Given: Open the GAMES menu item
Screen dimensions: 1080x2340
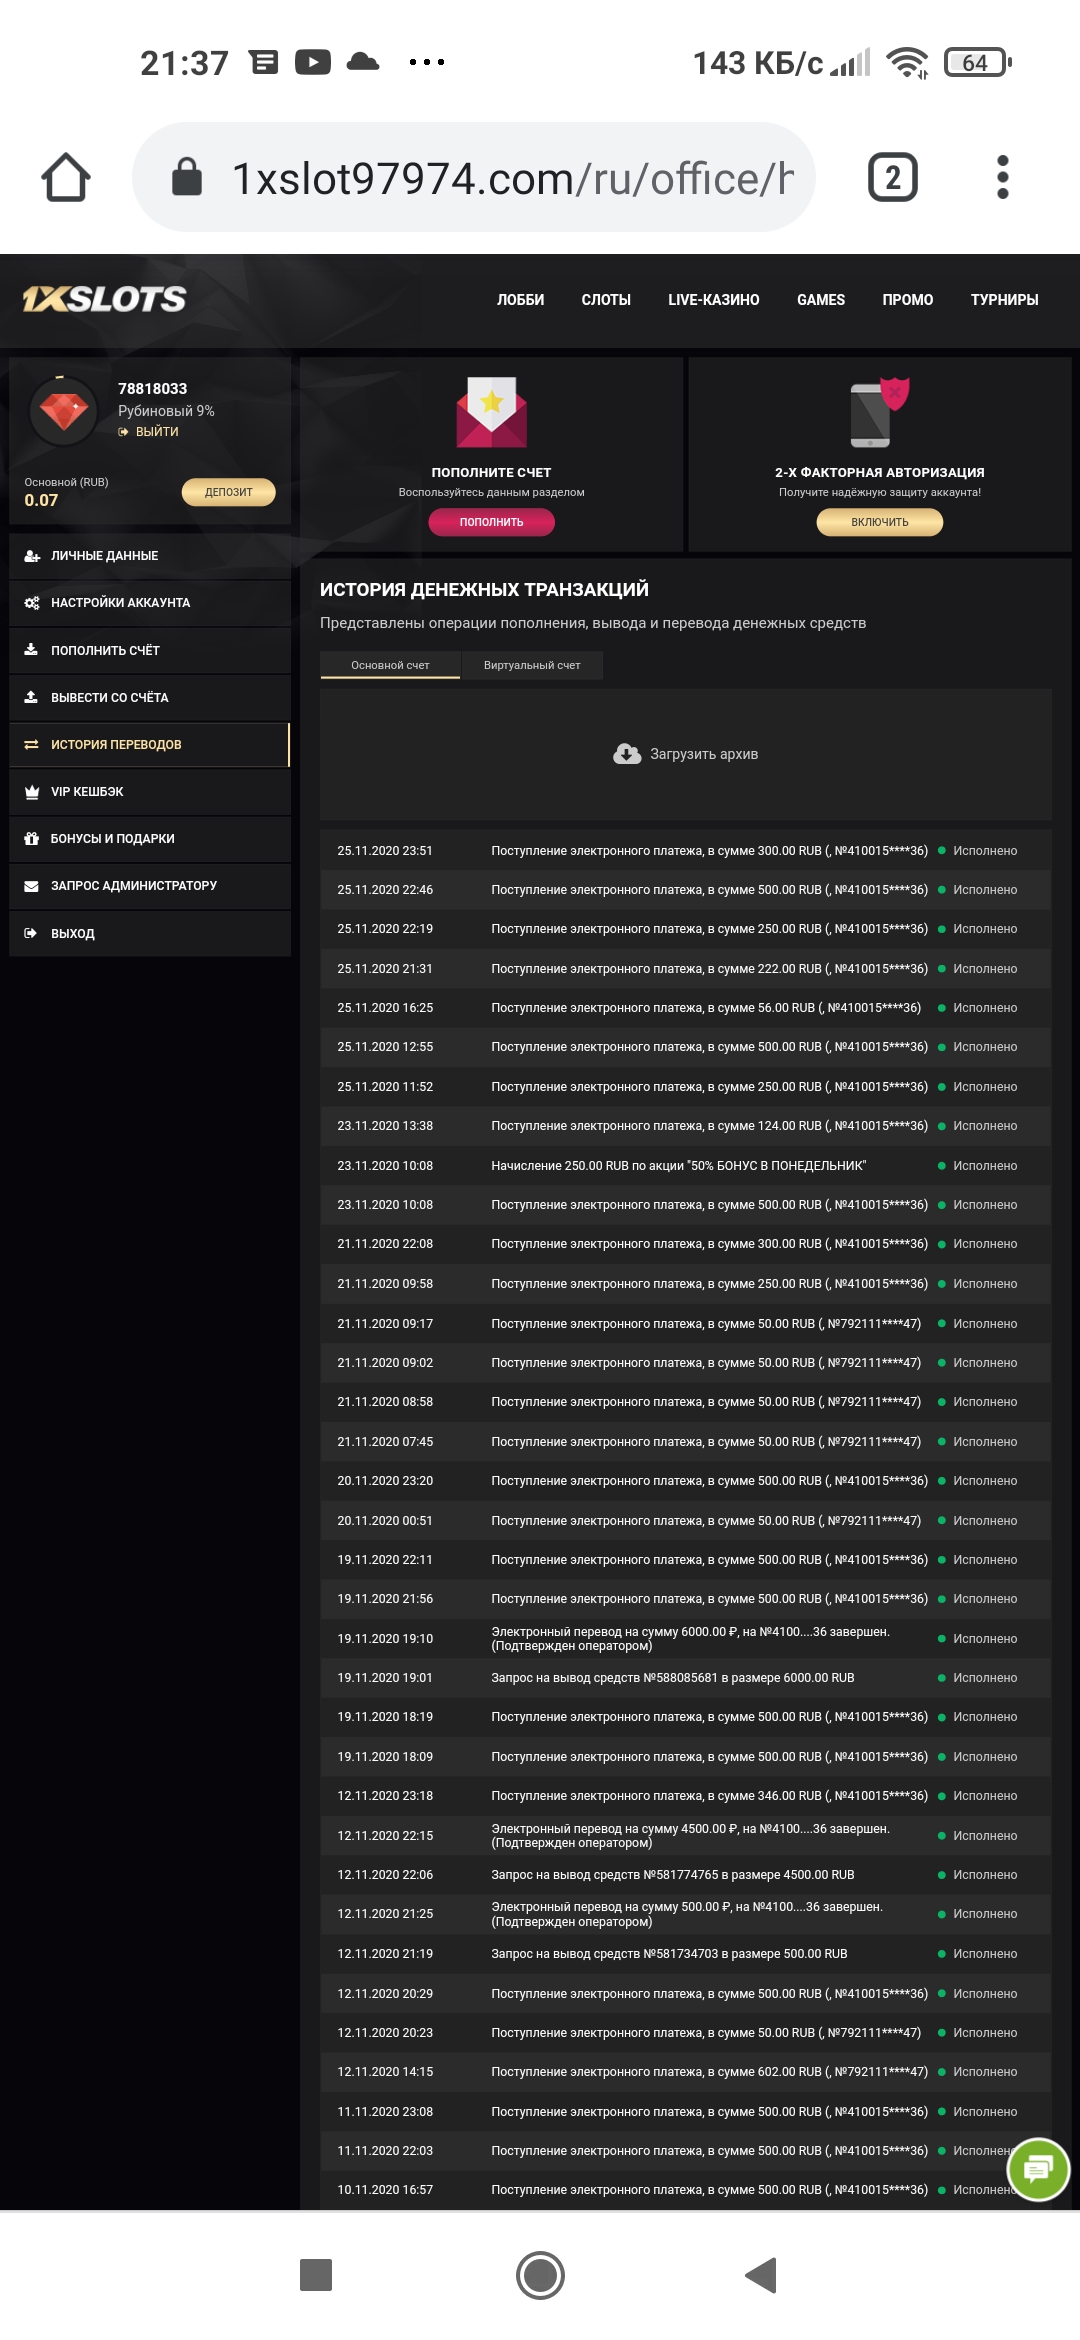Looking at the screenshot, I should click(821, 300).
